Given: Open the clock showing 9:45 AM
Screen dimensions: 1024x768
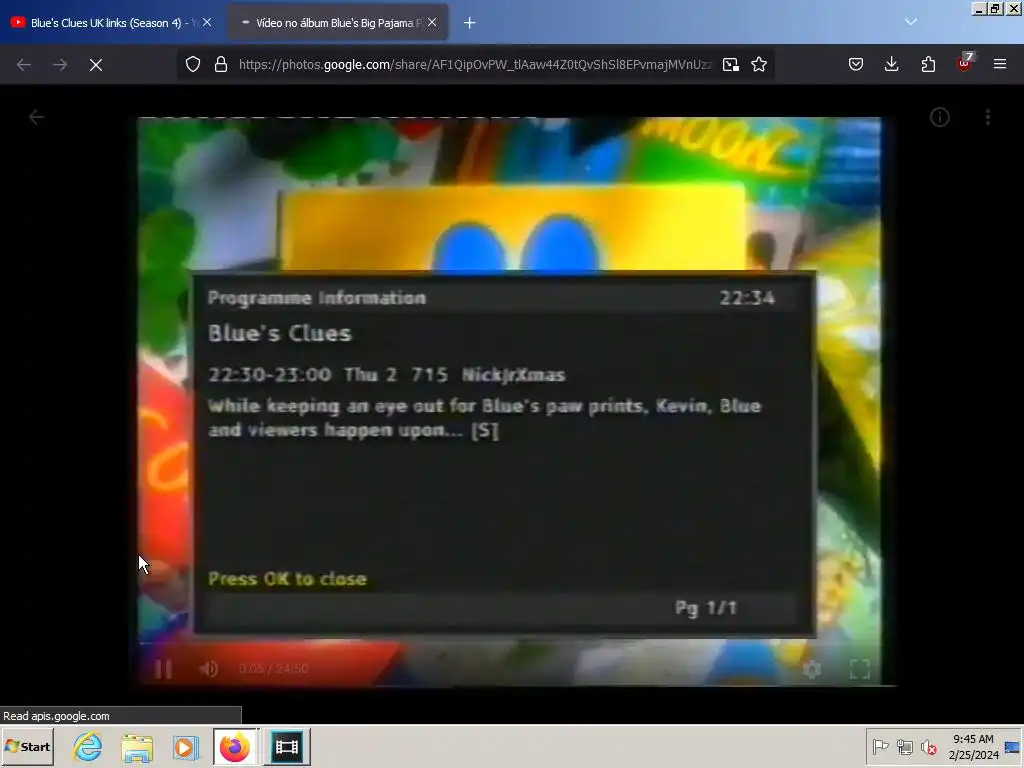Looking at the screenshot, I should (973, 747).
